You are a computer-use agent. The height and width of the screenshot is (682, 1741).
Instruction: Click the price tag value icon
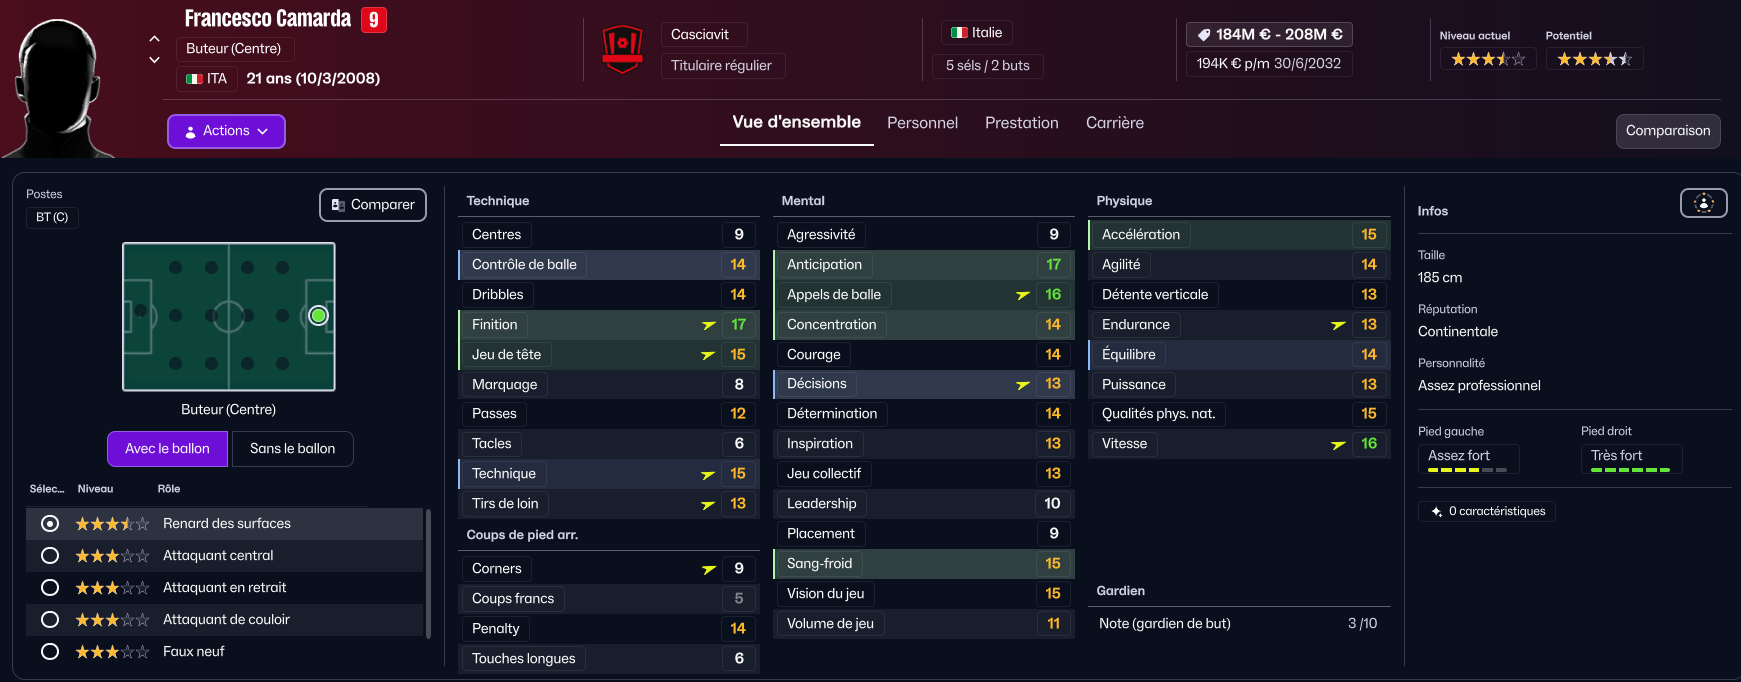coord(1204,35)
